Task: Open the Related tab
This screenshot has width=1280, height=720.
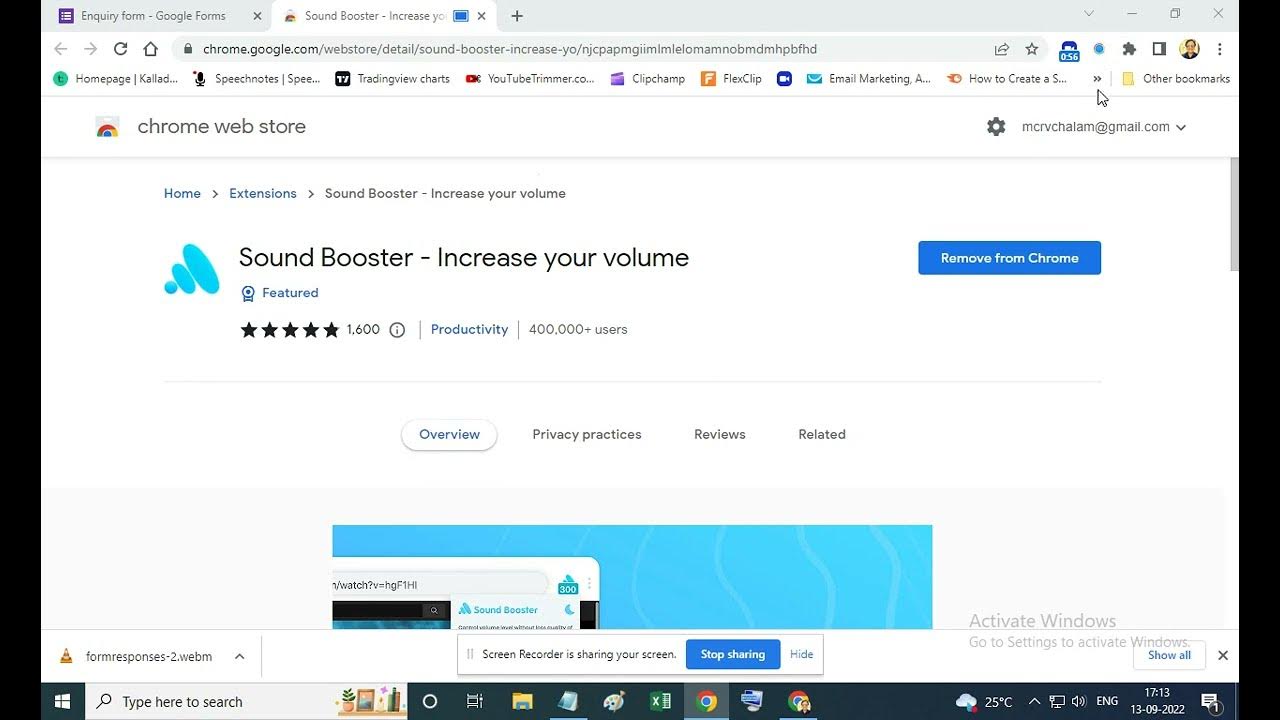Action: click(x=822, y=435)
